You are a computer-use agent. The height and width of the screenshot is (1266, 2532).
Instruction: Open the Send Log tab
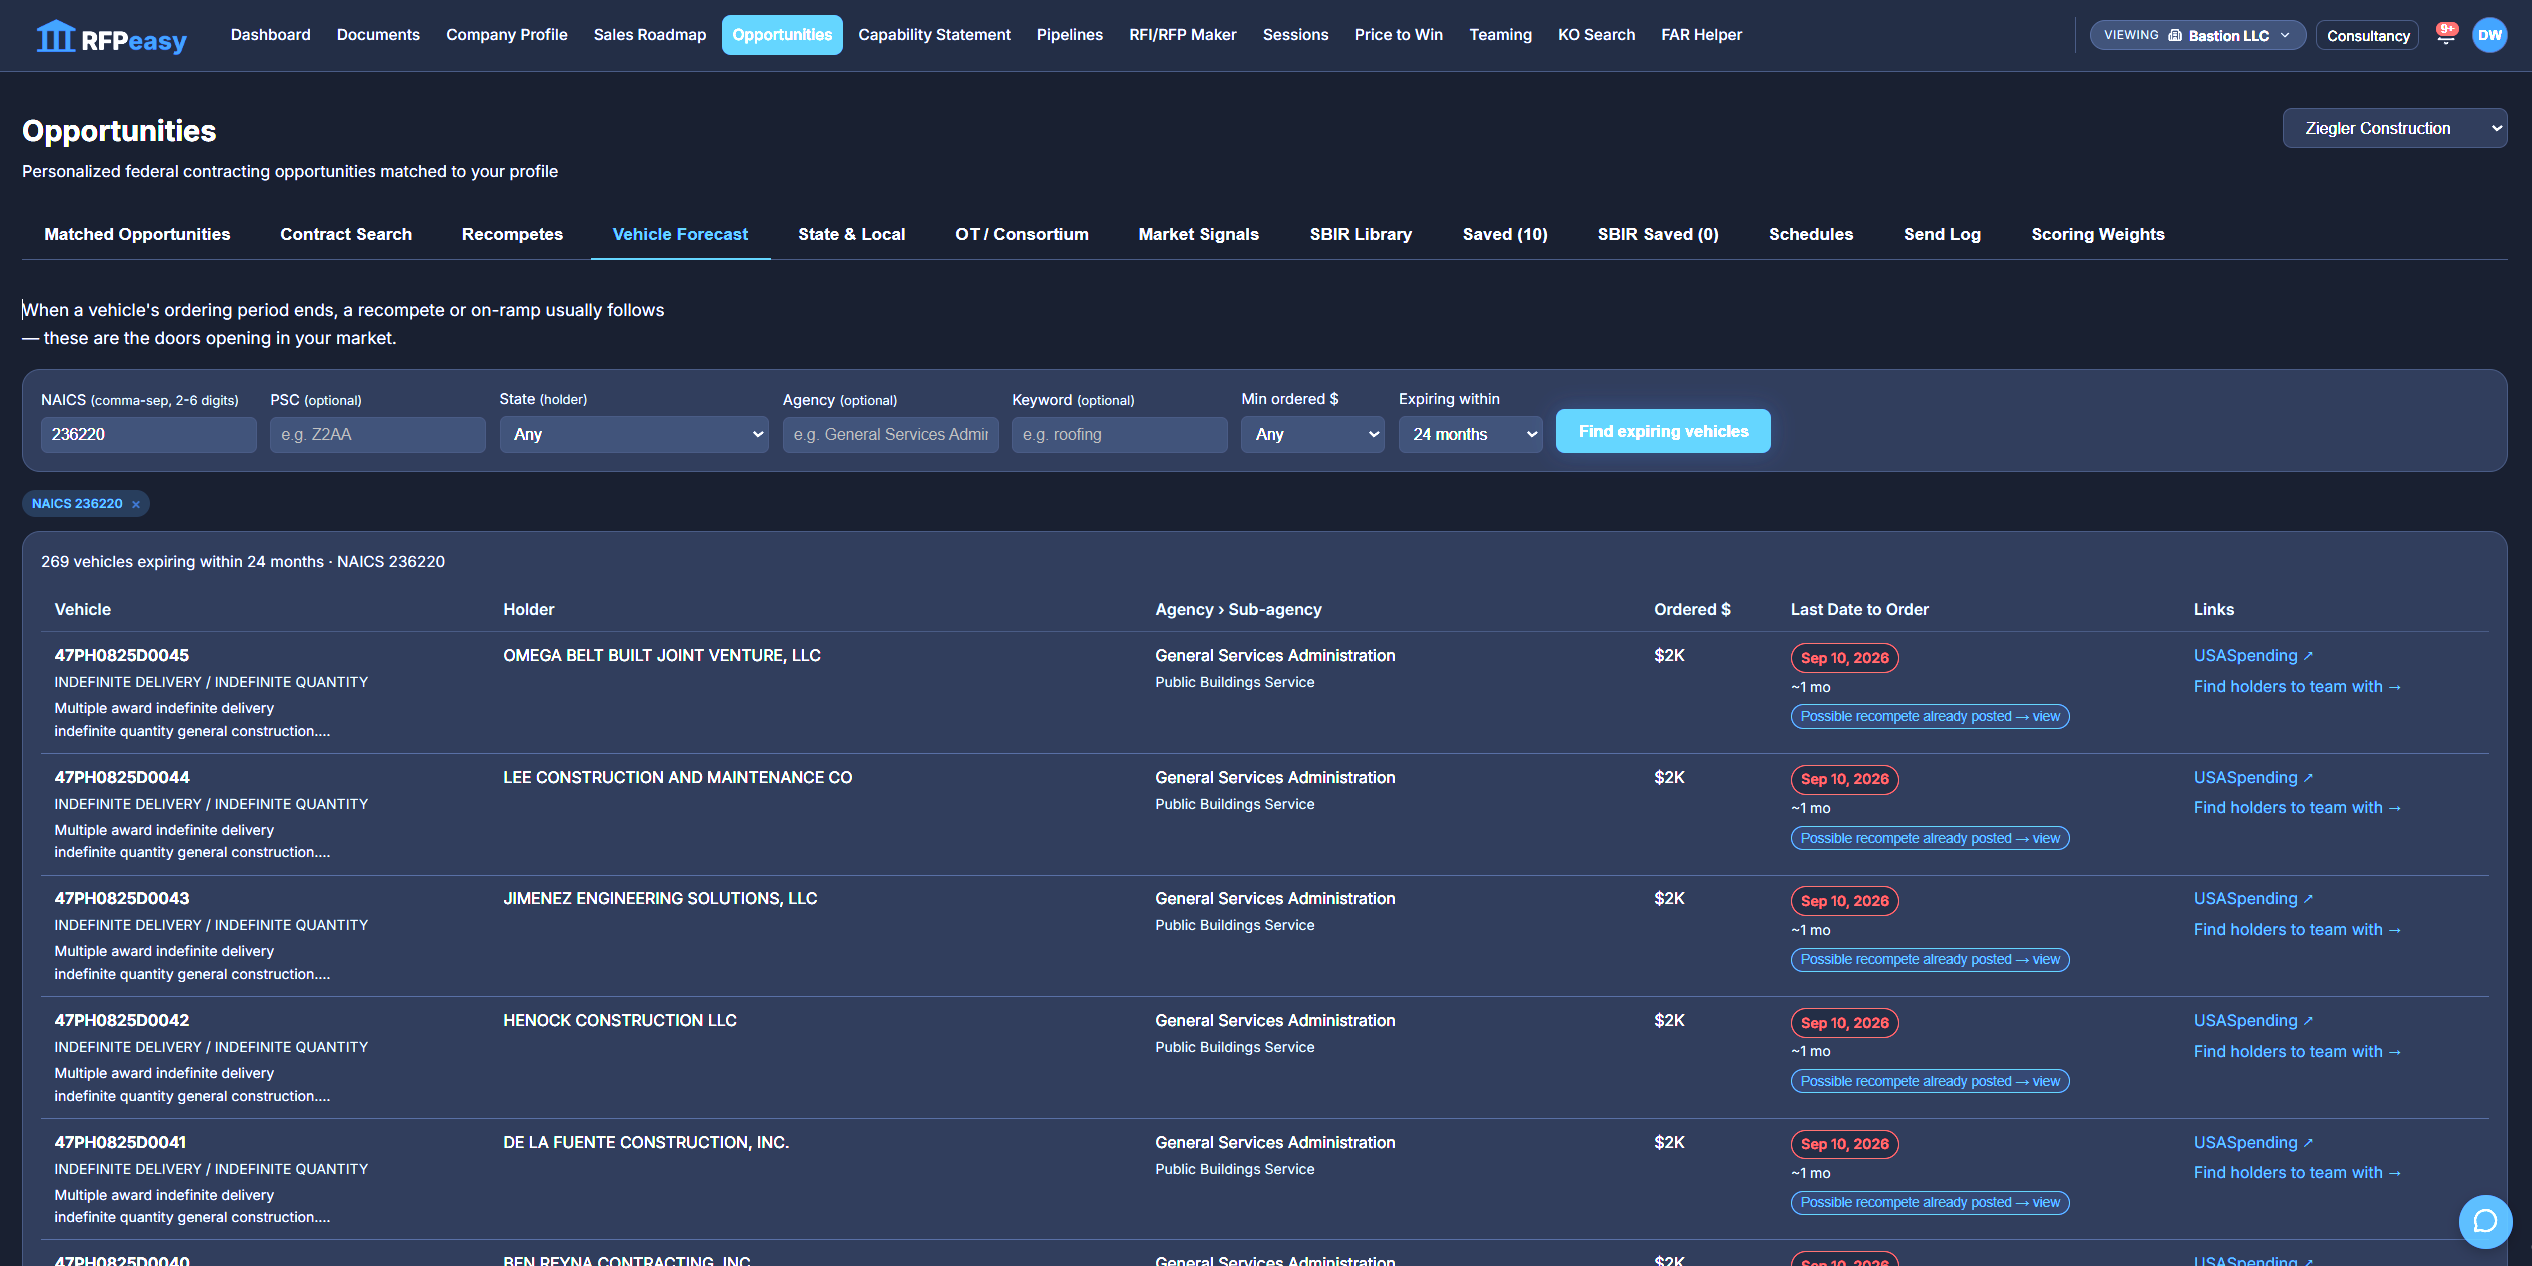tap(1942, 234)
